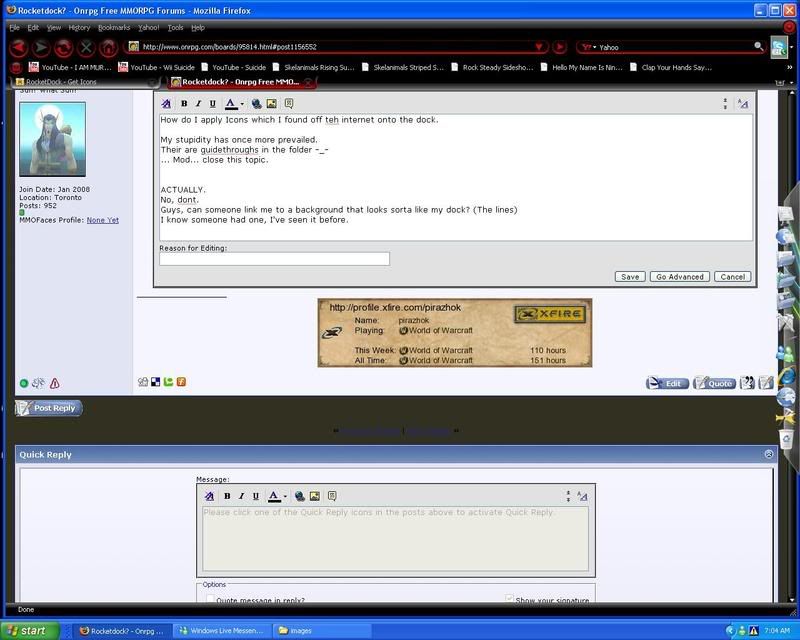Open the URL bar history dropdown arrow
The image size is (800, 640).
click(x=539, y=47)
